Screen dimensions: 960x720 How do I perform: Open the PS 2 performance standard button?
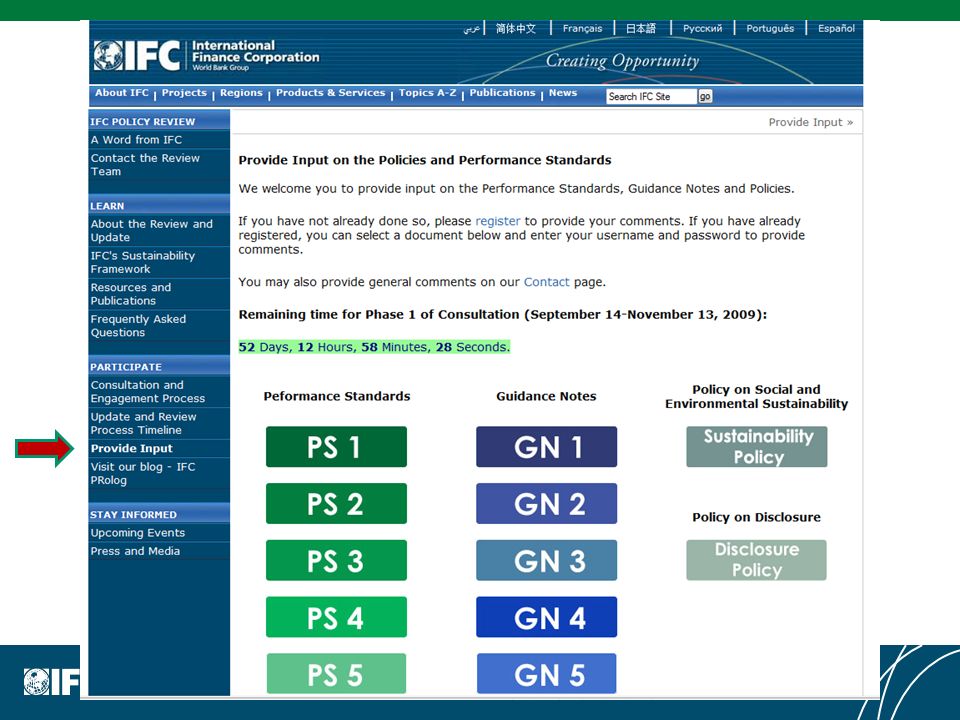(336, 503)
